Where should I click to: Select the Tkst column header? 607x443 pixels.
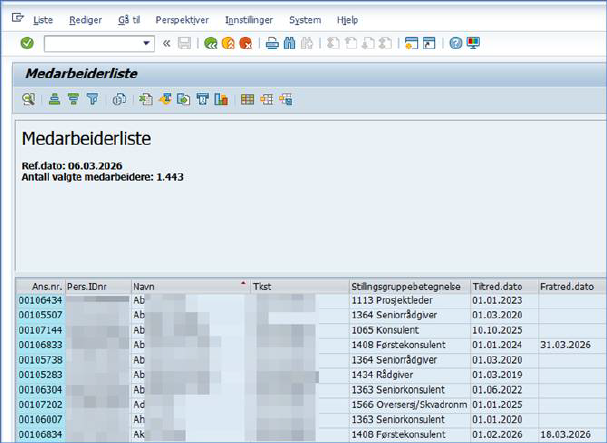(x=300, y=287)
